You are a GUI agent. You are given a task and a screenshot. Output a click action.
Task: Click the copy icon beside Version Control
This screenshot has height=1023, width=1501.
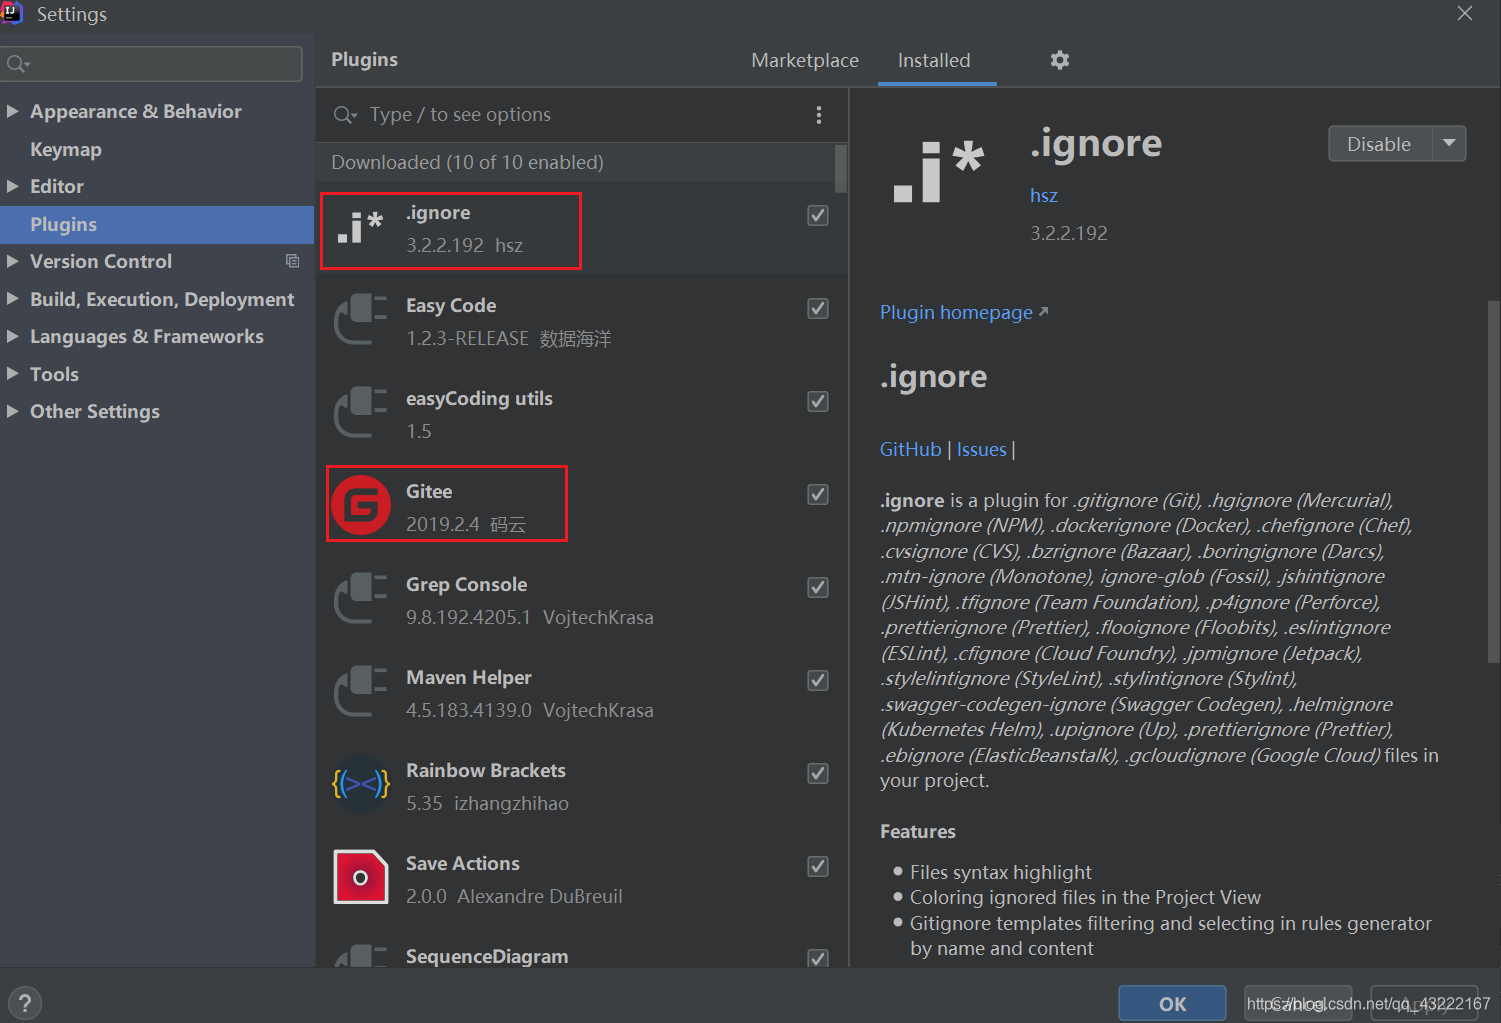(x=292, y=261)
